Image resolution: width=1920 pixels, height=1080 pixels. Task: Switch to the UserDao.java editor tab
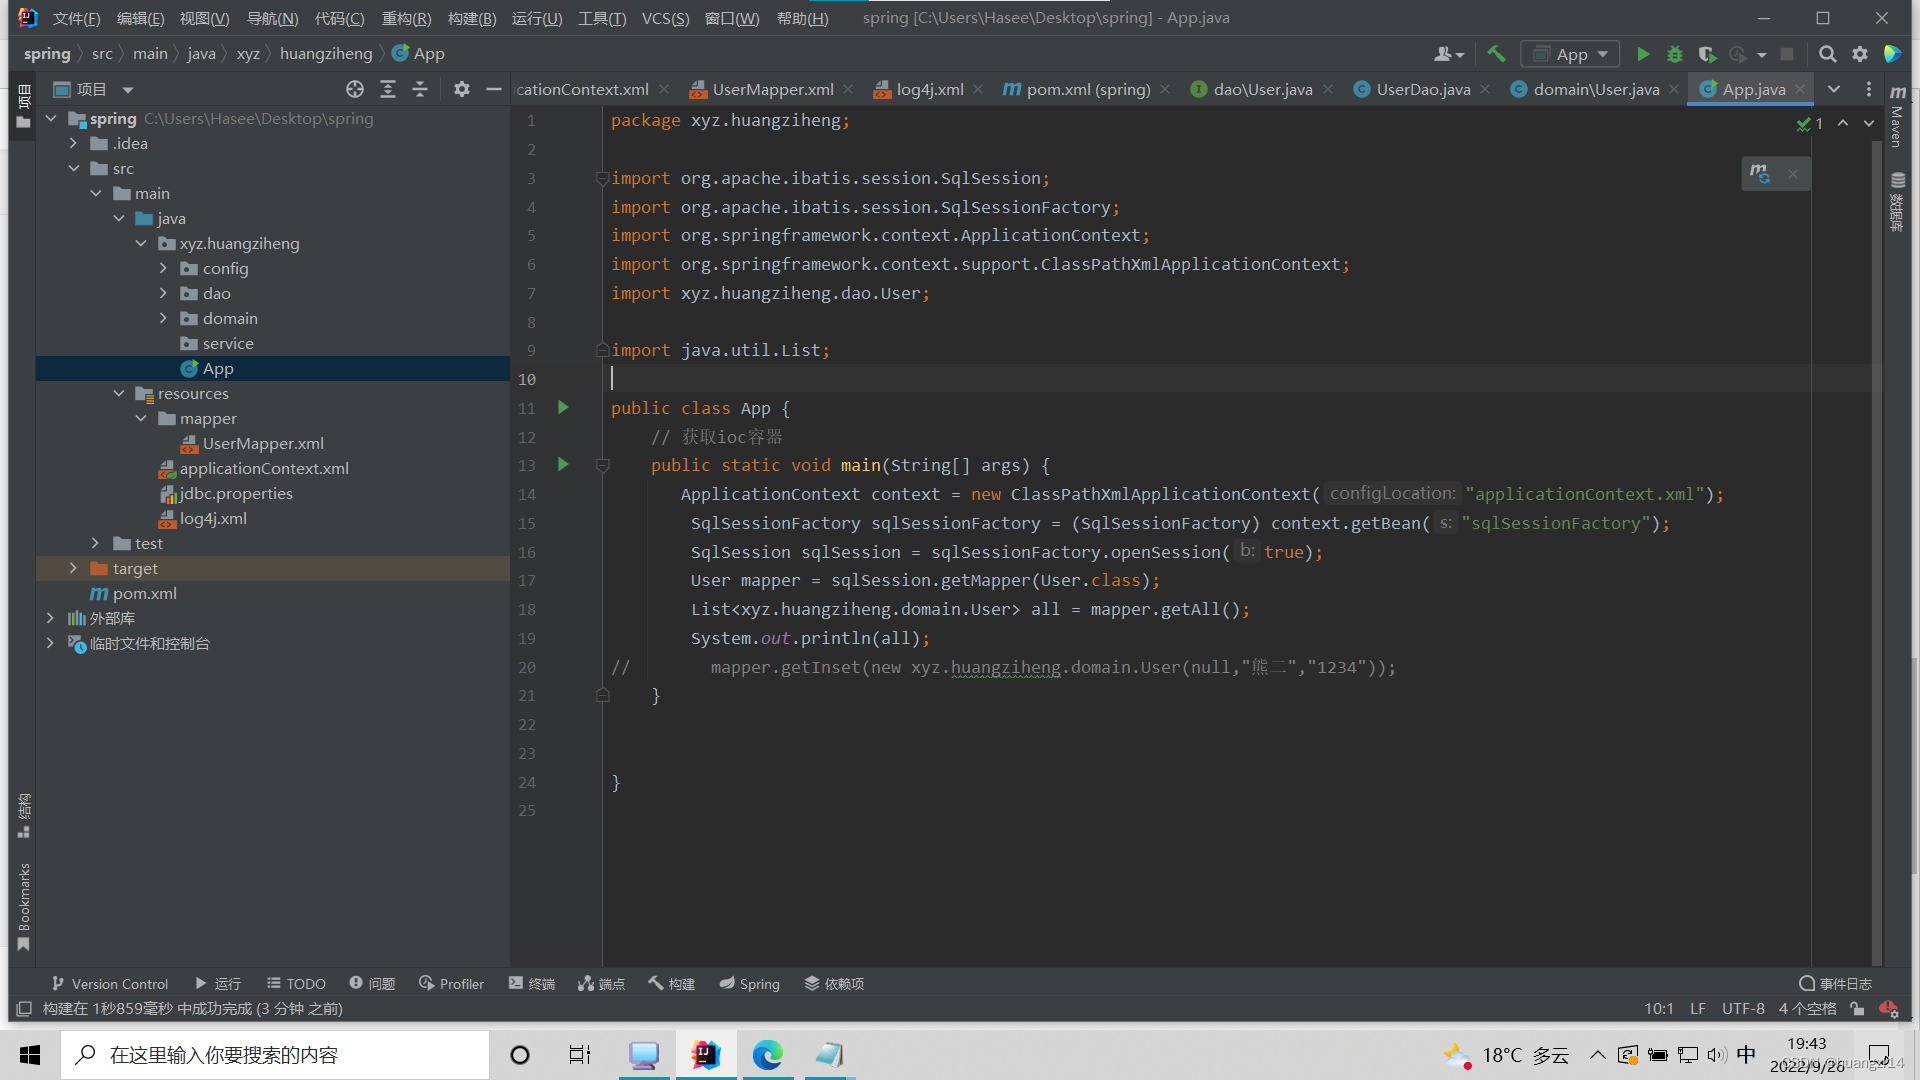[x=1422, y=89]
